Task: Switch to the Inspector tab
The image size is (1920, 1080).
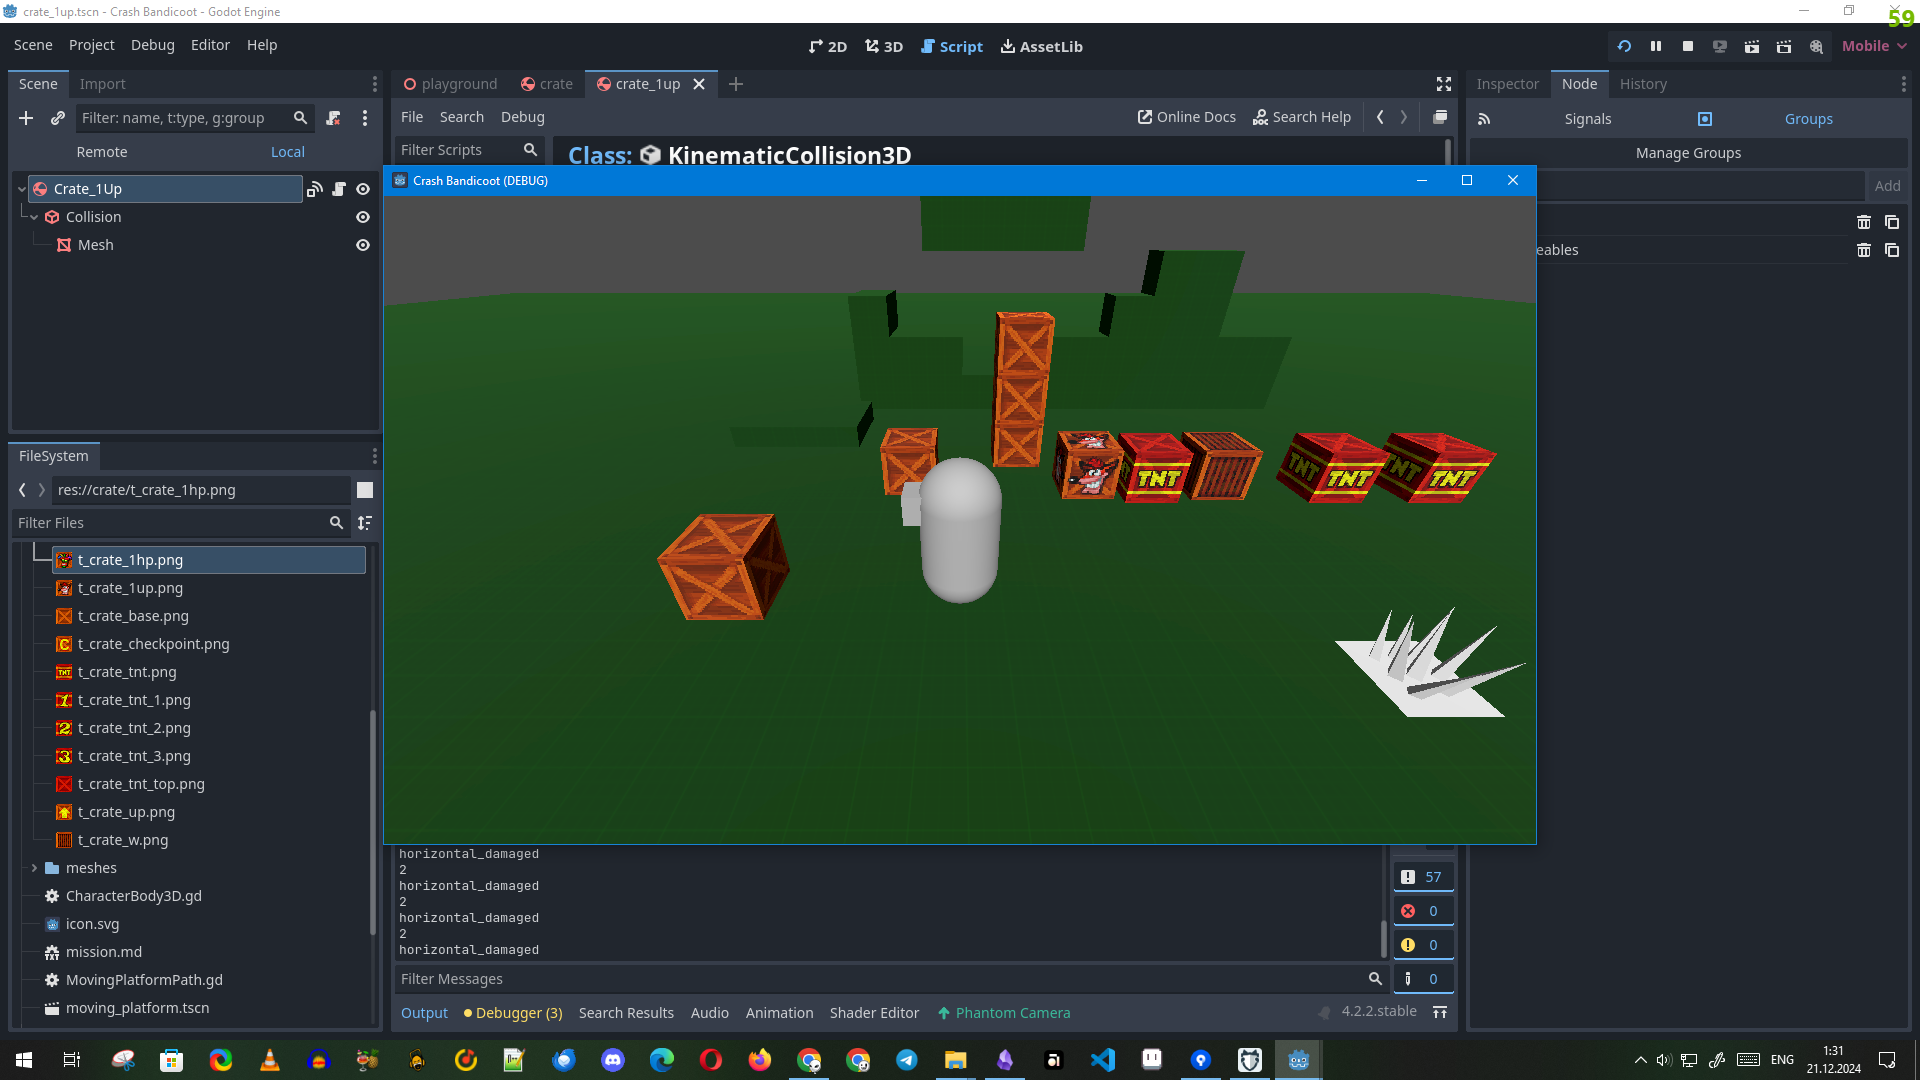Action: (1507, 84)
